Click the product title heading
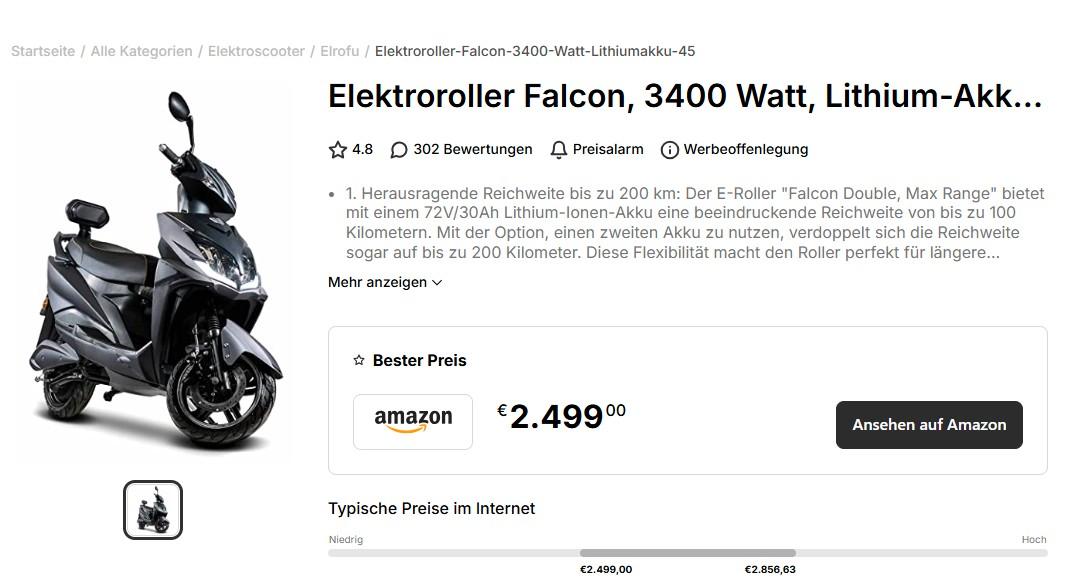 tap(685, 96)
